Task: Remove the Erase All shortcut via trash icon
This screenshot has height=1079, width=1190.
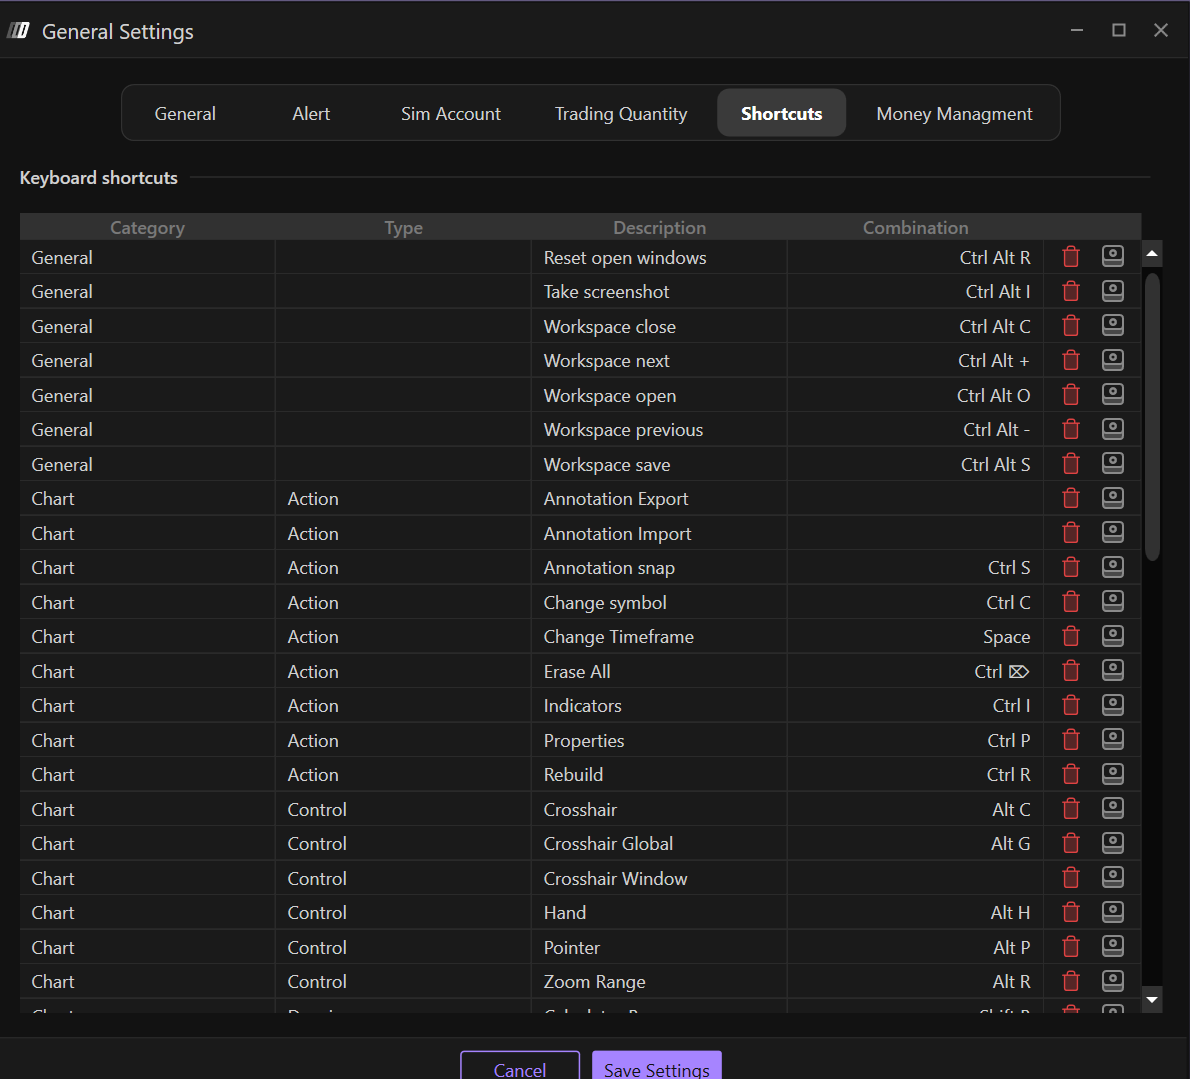Action: (1071, 671)
